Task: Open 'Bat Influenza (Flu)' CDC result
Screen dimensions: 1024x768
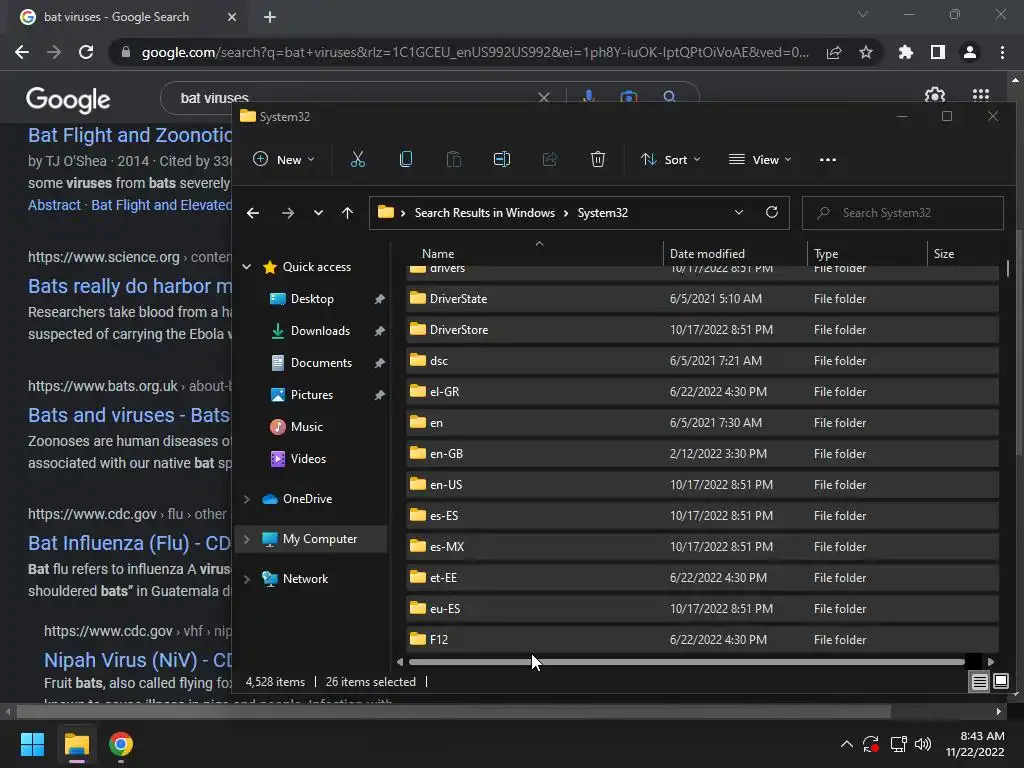Action: click(x=129, y=543)
